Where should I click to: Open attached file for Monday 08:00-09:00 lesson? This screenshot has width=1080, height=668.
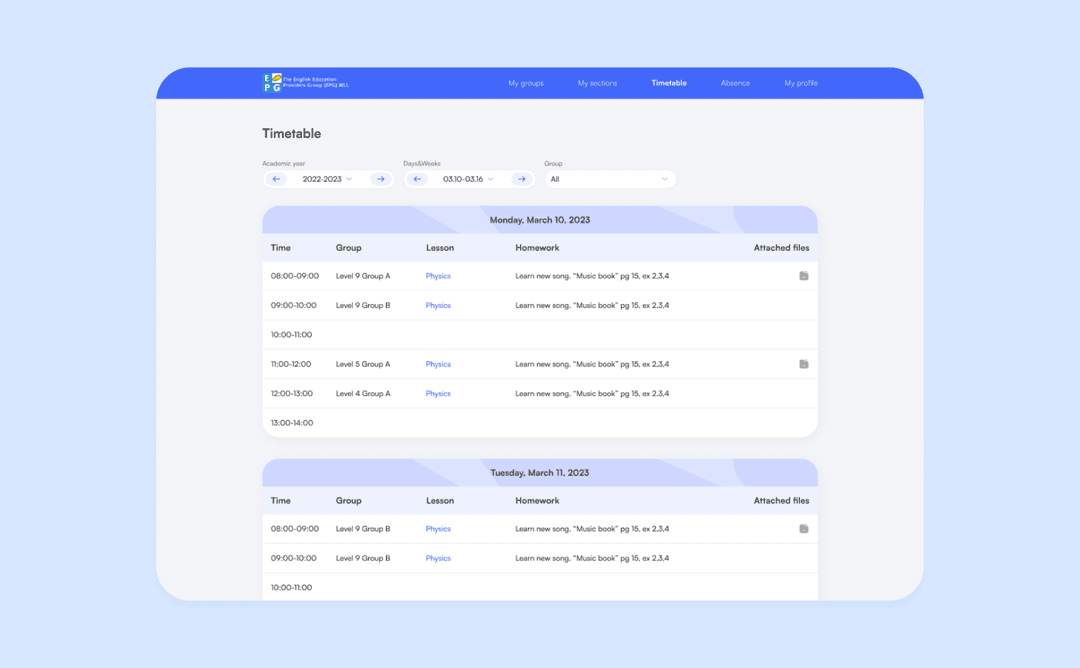[803, 275]
